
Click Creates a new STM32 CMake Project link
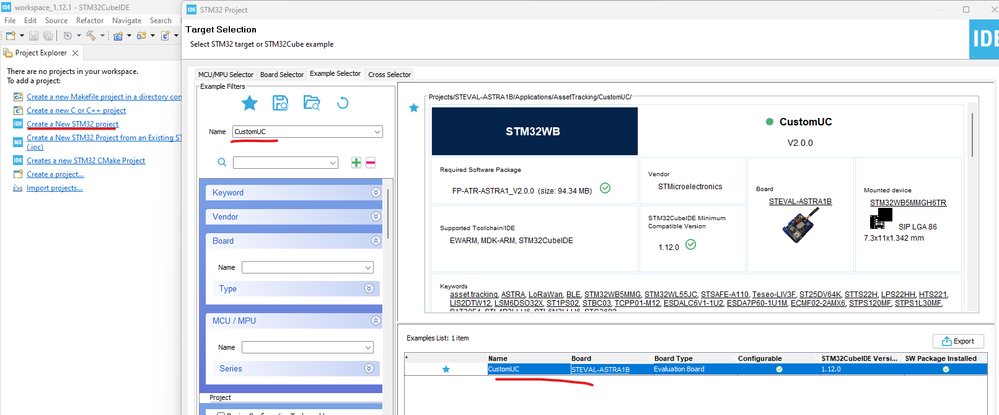[85, 161]
